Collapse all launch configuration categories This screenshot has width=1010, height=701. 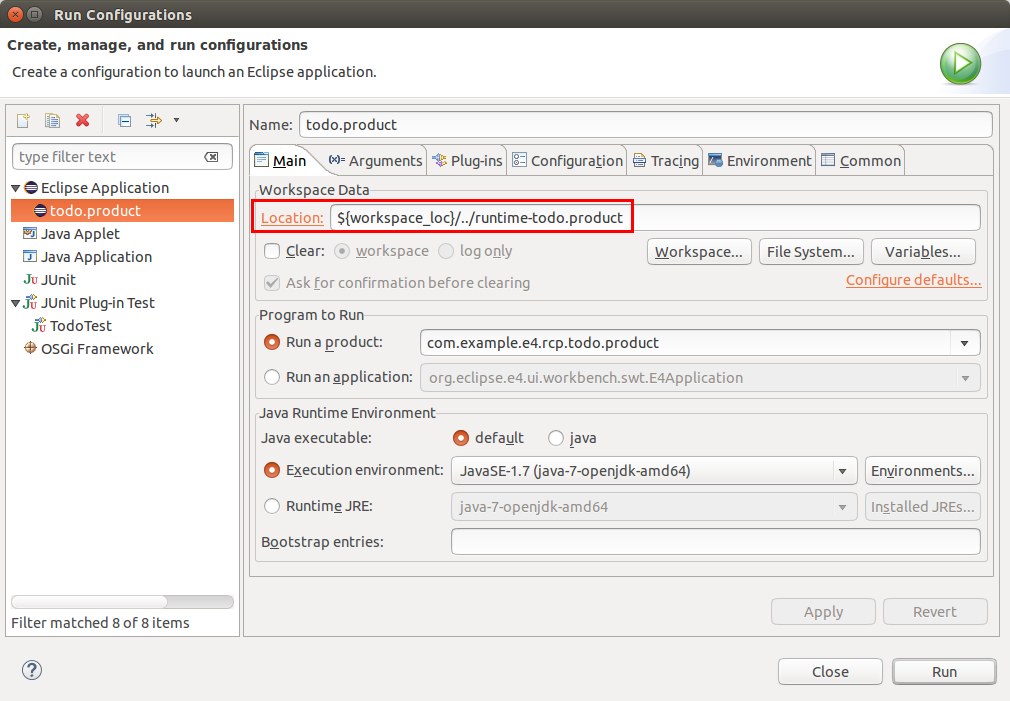[x=124, y=120]
